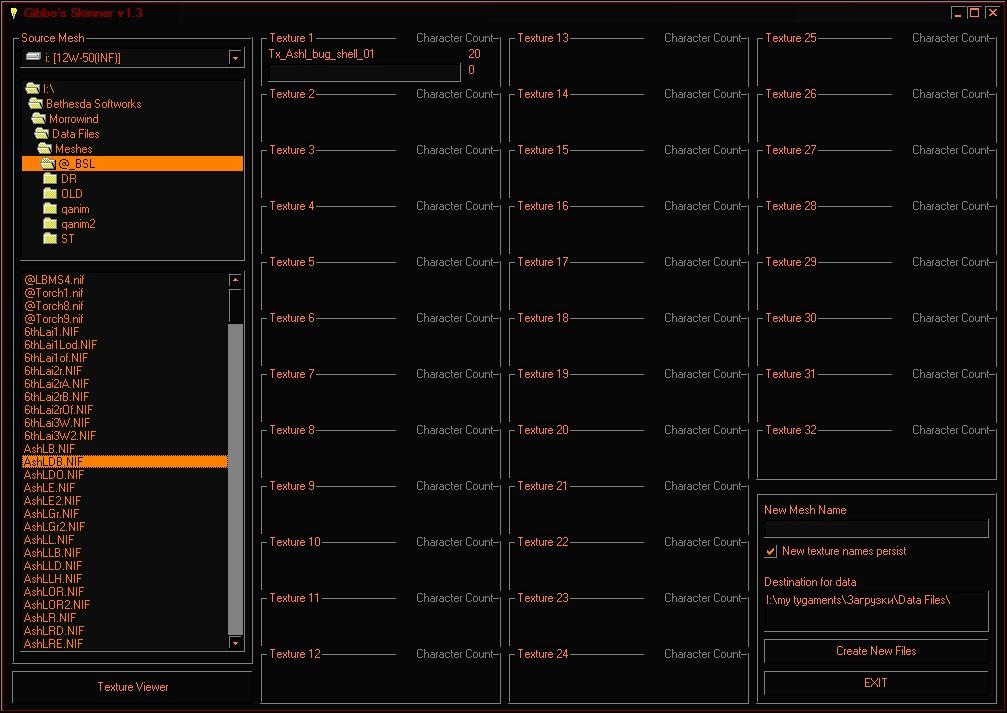This screenshot has width=1007, height=713.
Task: Click the qanim folder icon
Action: click(x=50, y=209)
